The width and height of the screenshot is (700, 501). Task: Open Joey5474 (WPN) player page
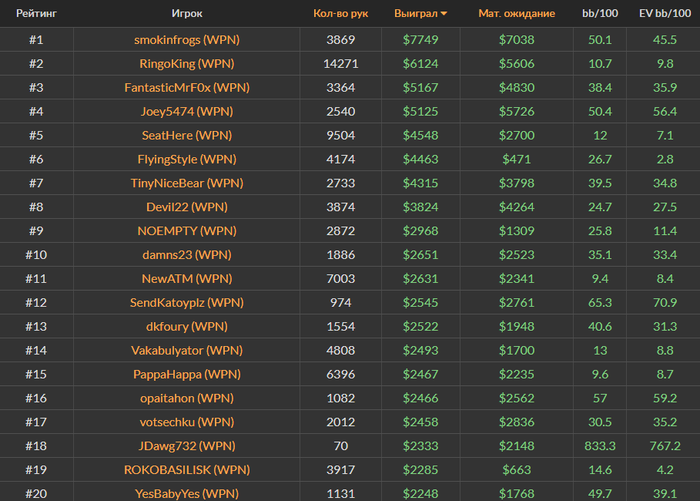point(187,112)
